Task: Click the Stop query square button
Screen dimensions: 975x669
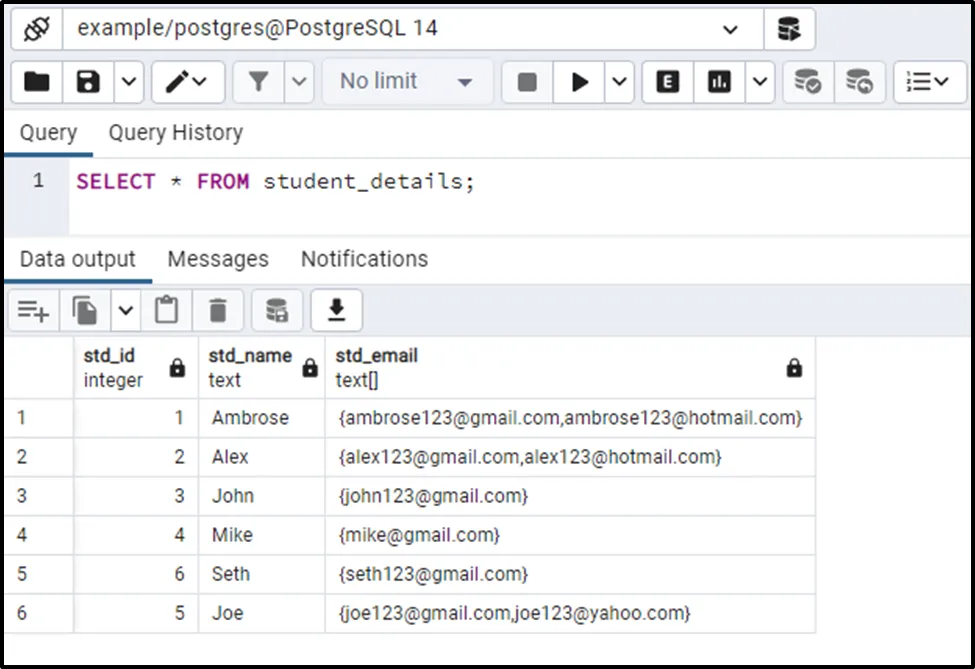Action: 527,82
